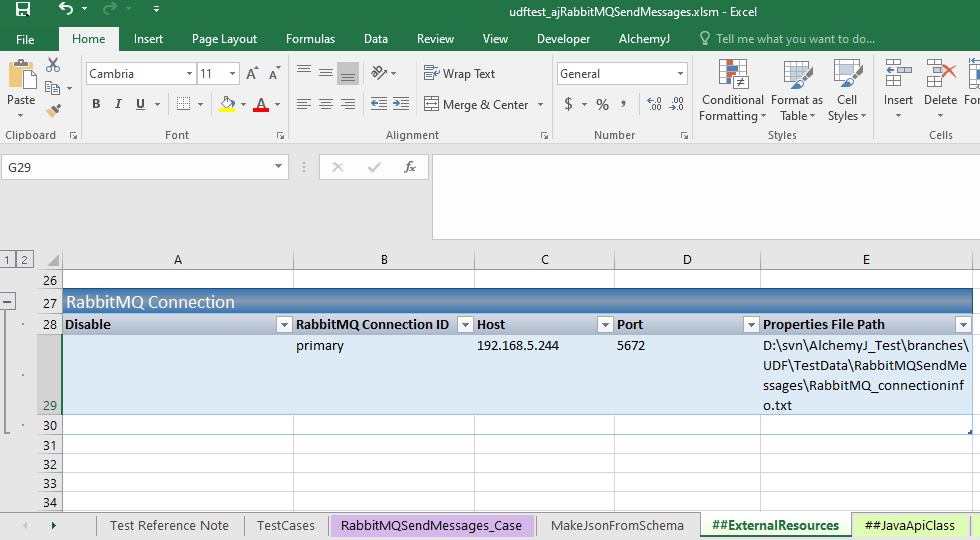Click the Insert Function fx icon
The image size is (980, 540).
(409, 167)
